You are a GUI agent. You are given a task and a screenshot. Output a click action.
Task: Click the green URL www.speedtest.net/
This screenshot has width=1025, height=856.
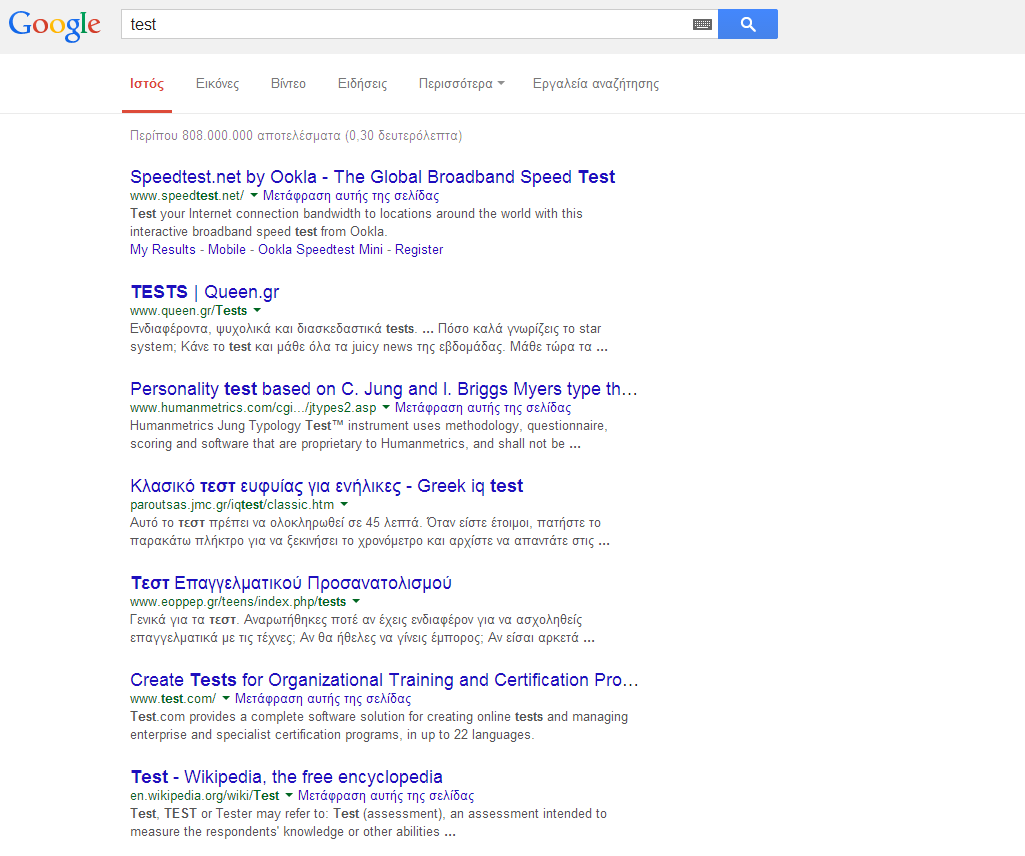coord(187,196)
